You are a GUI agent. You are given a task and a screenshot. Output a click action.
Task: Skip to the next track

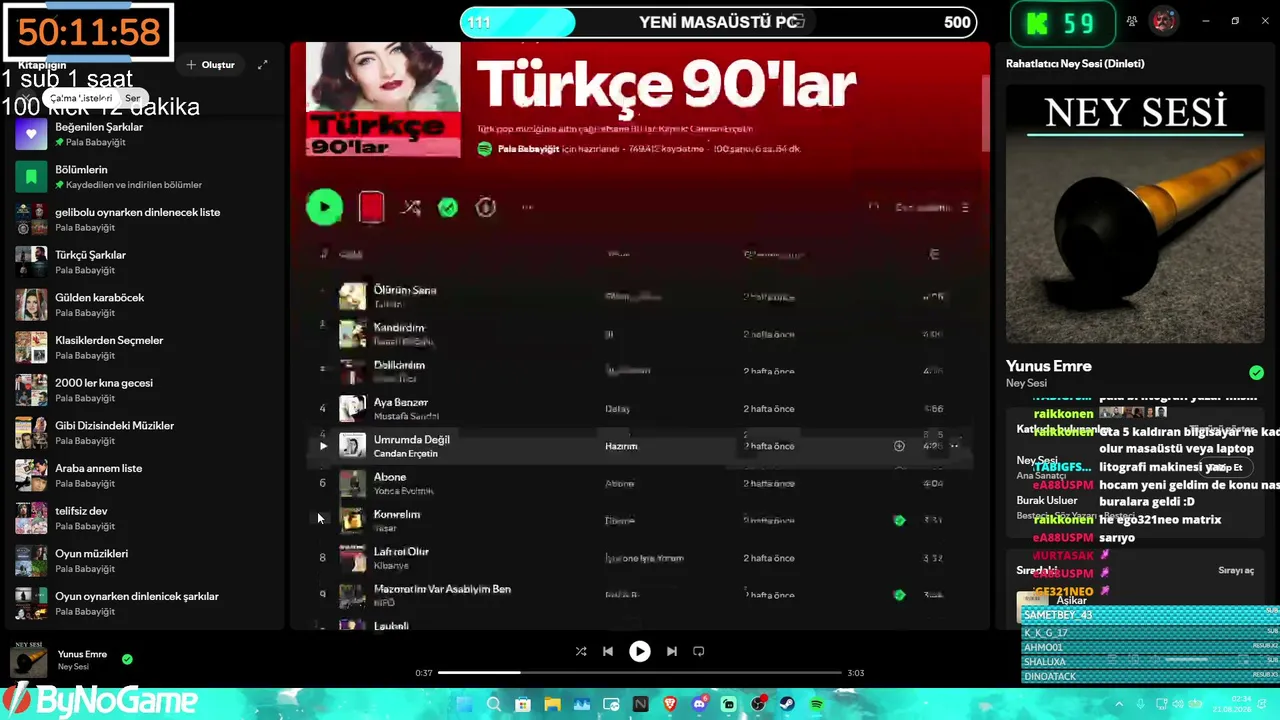[672, 651]
